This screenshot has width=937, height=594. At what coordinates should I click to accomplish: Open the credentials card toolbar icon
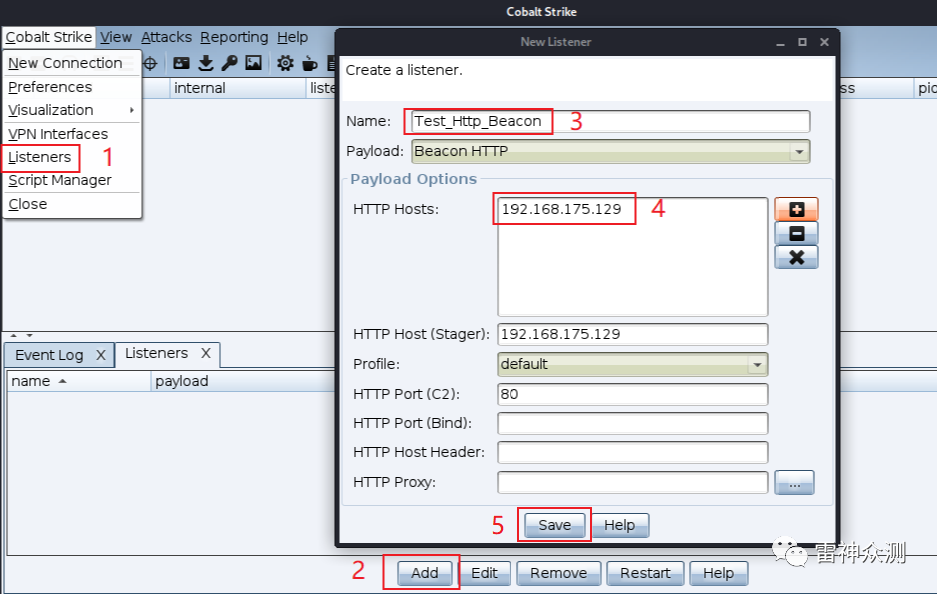(180, 63)
